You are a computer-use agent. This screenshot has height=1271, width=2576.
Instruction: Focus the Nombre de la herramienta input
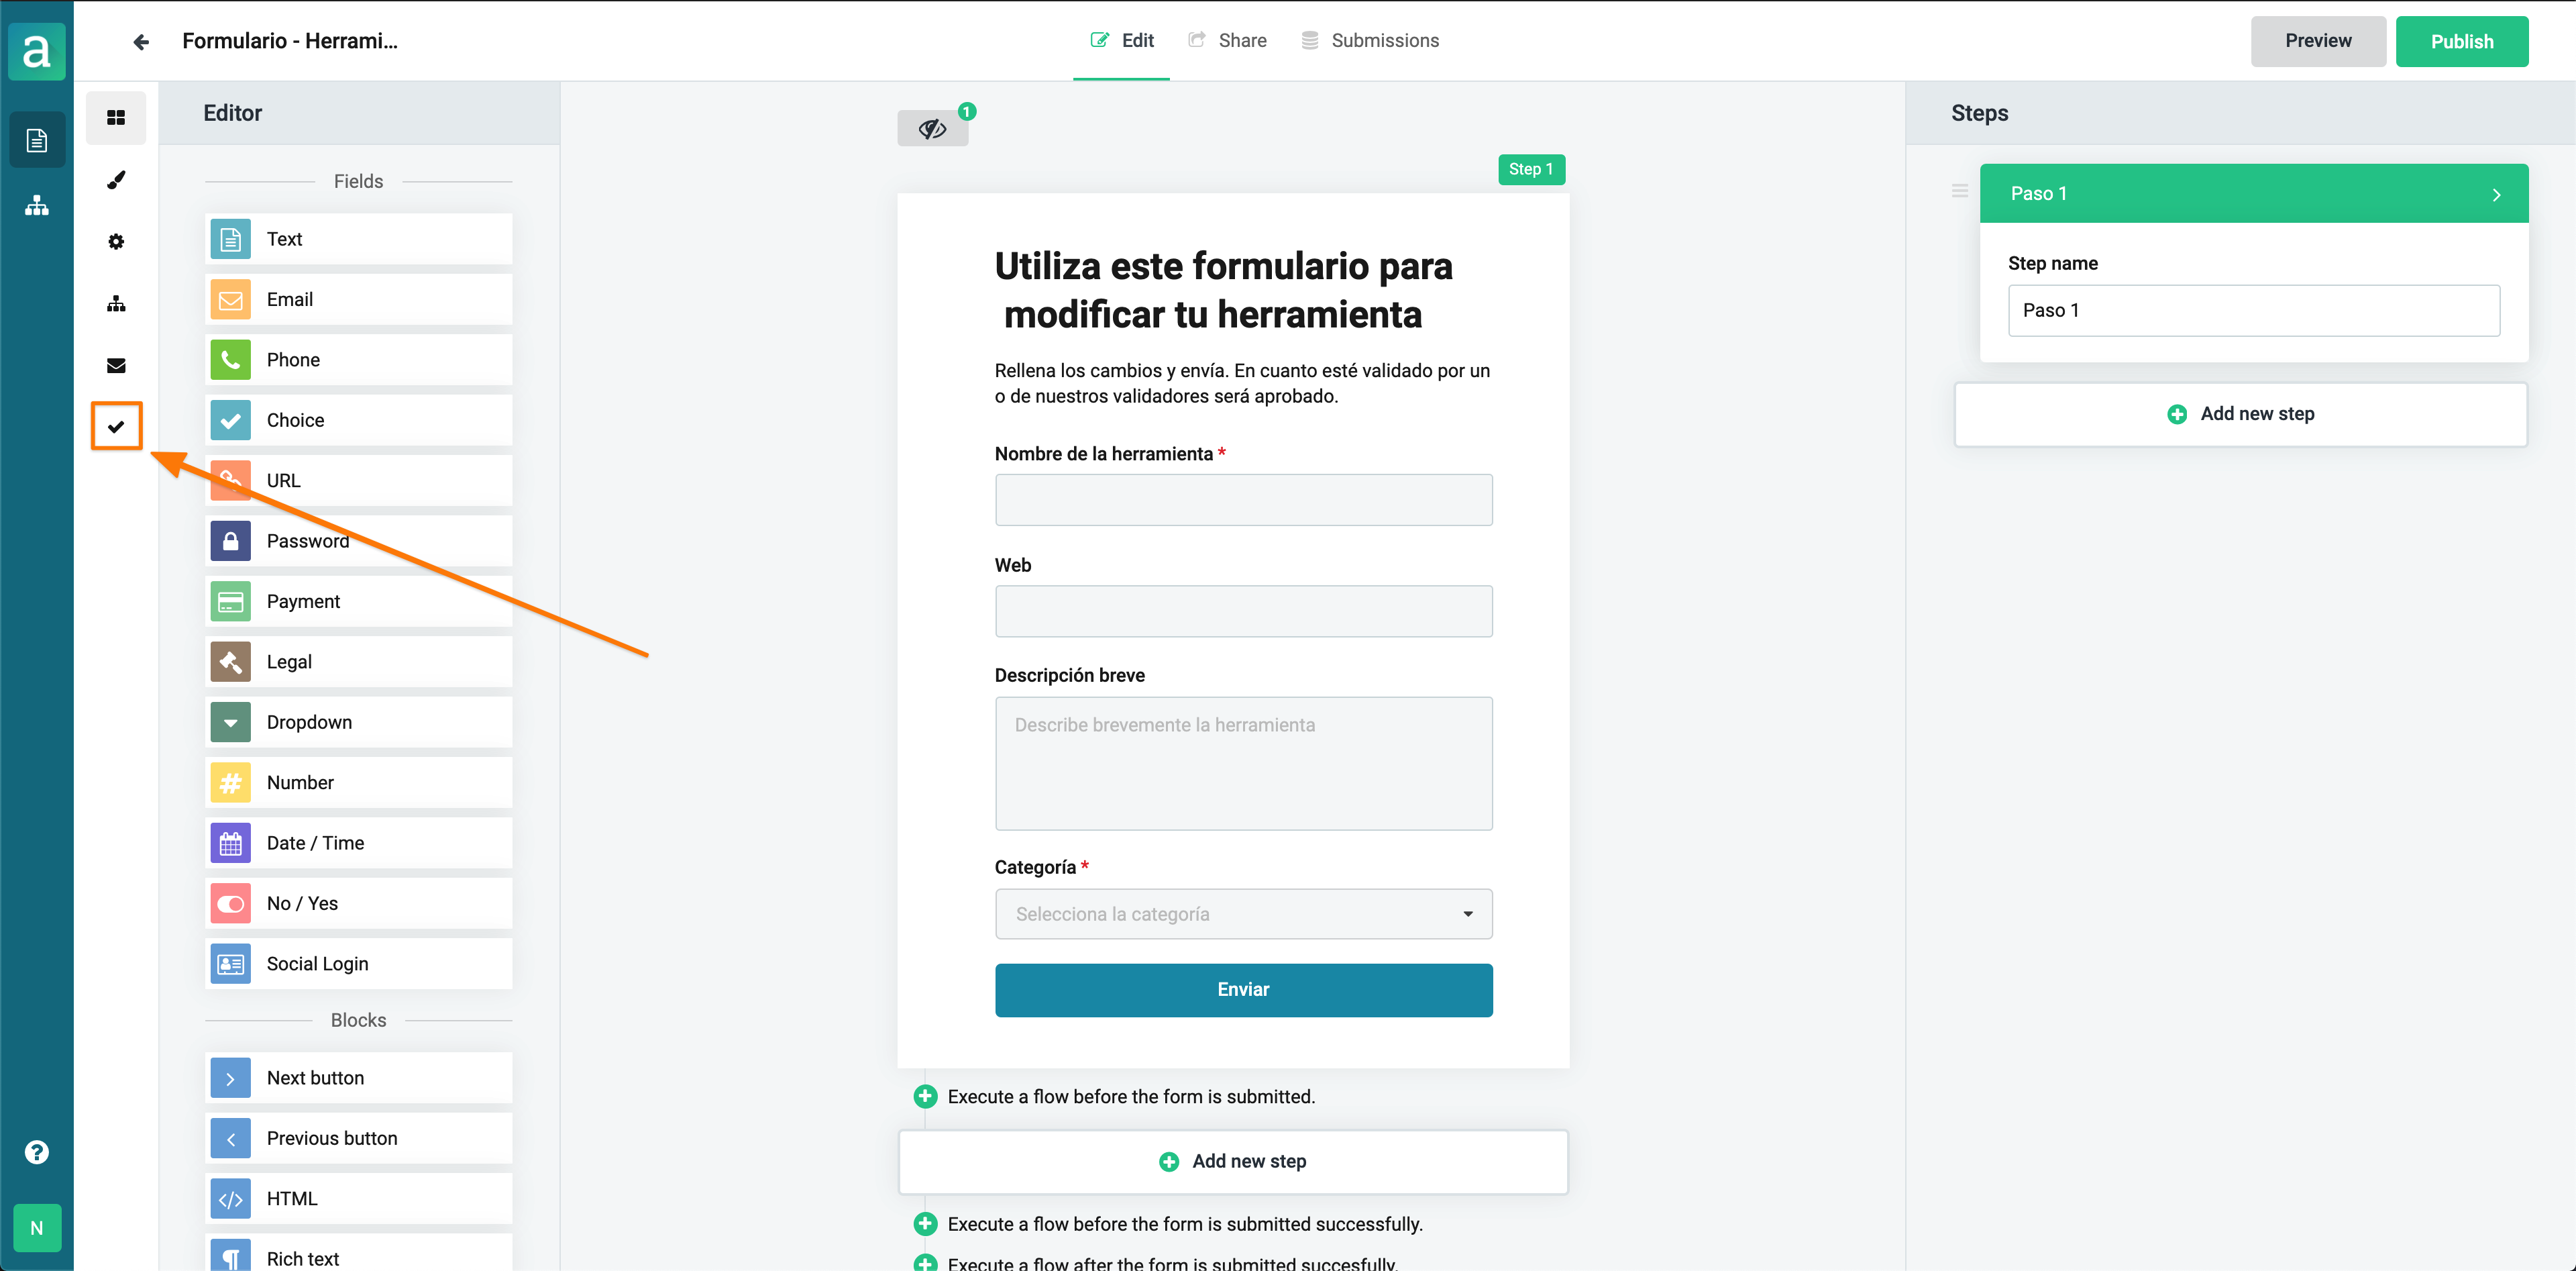[1243, 500]
